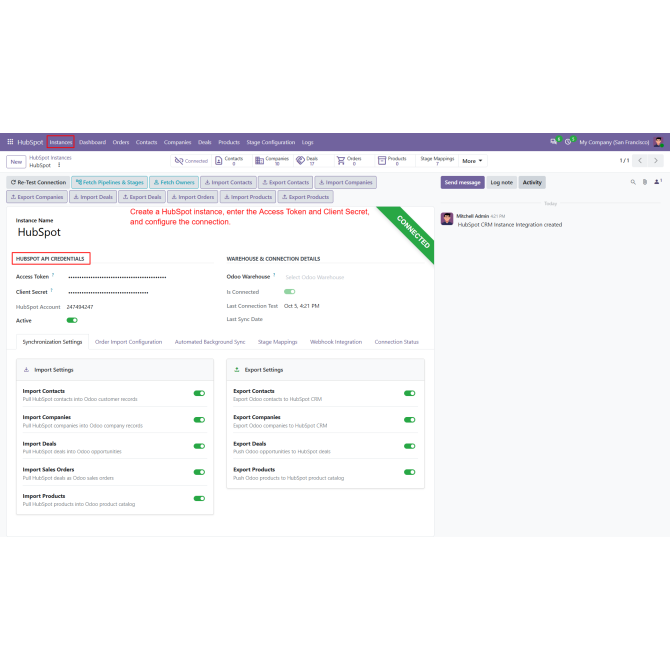The image size is (670, 670).
Task: Open the record actions kebab menu
Action: click(x=59, y=165)
